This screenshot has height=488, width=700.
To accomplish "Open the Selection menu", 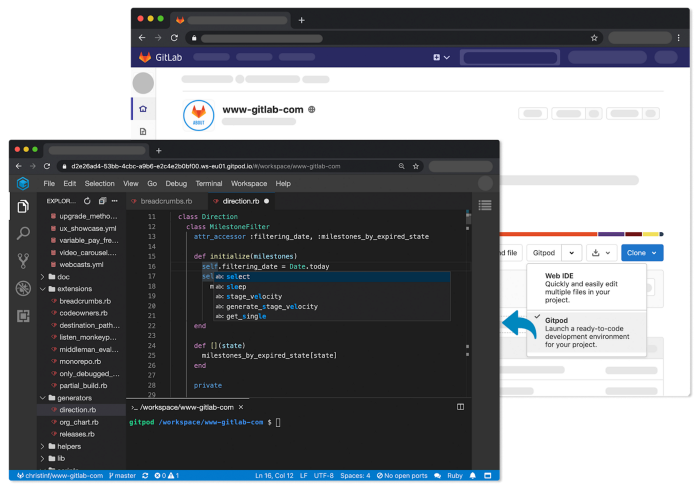I will [x=100, y=184].
